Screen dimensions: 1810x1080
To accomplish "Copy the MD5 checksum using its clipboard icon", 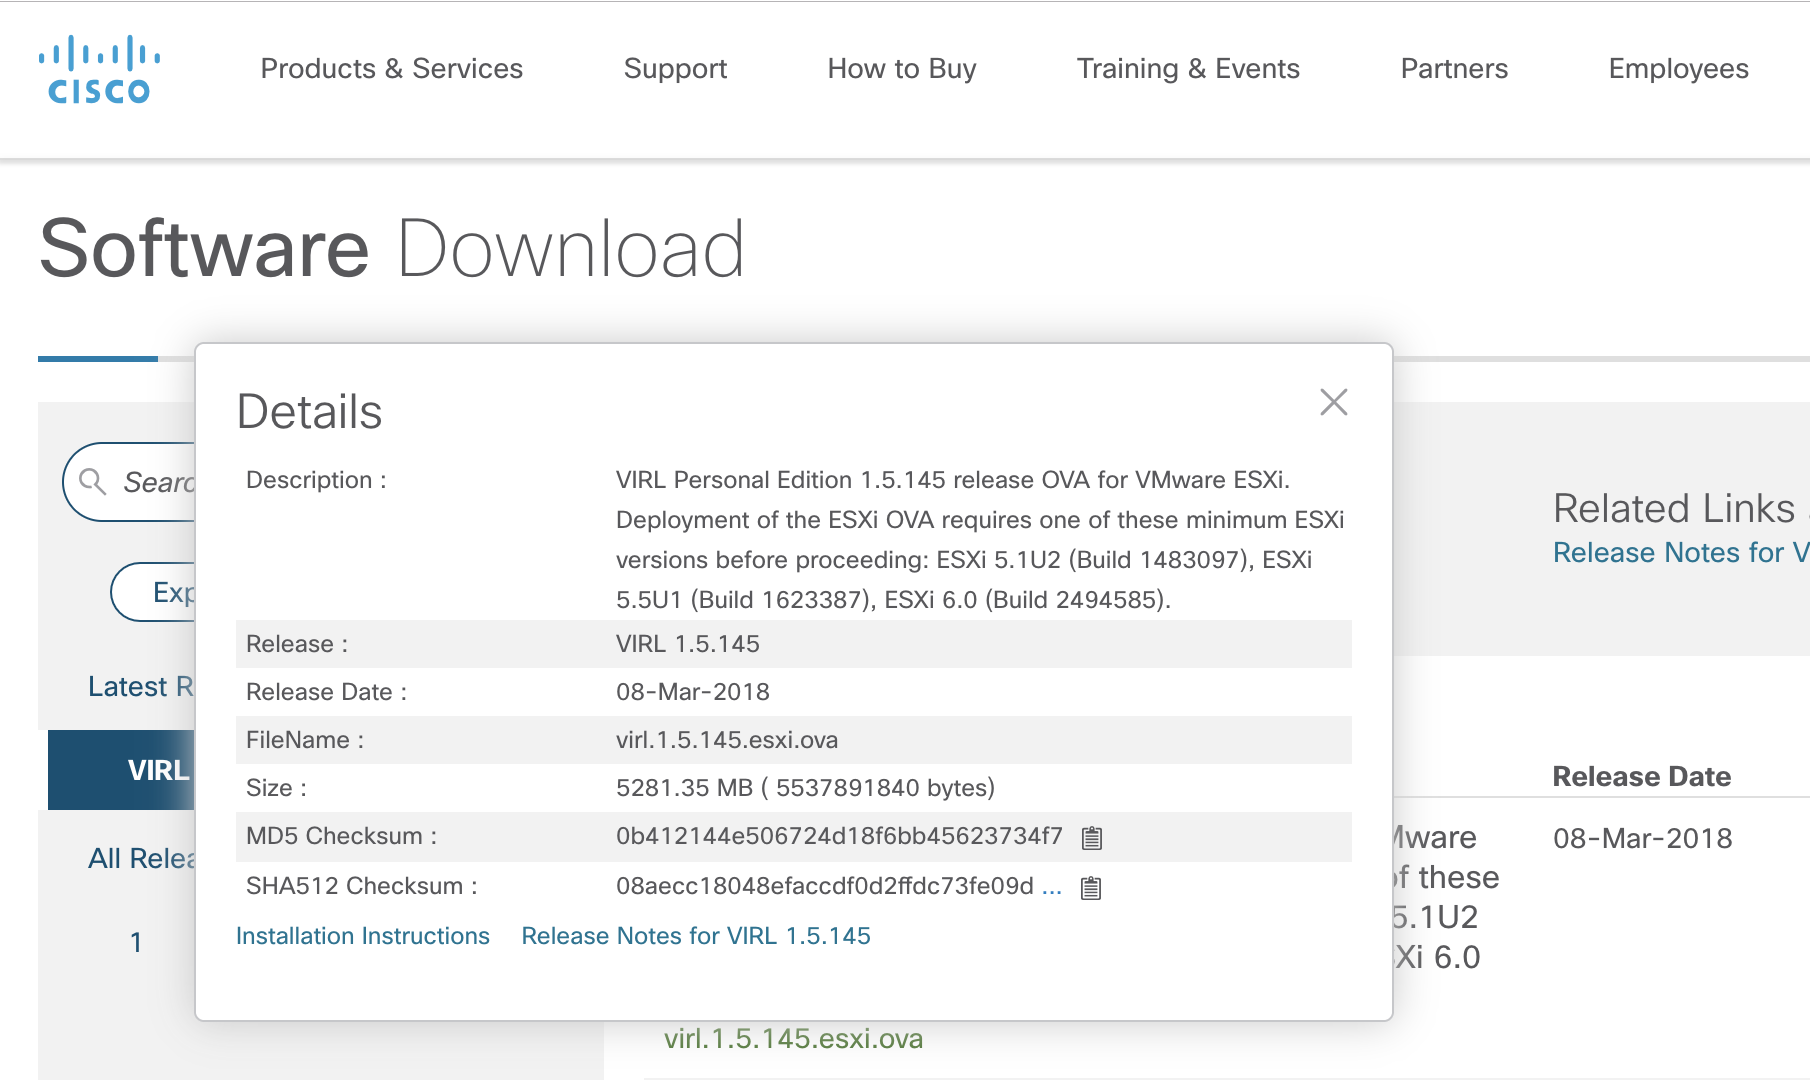I will [x=1091, y=836].
